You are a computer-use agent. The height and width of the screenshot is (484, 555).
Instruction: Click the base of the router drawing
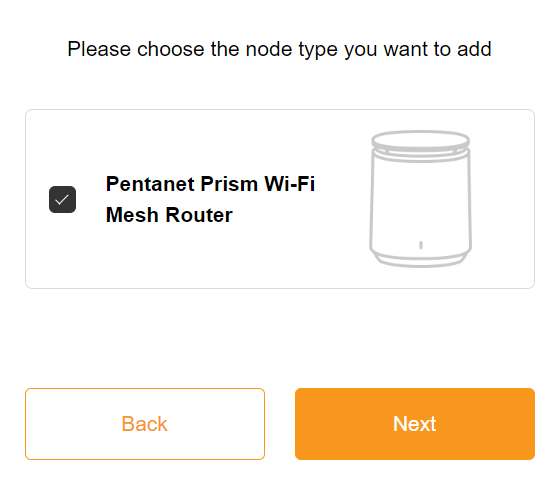pos(420,258)
